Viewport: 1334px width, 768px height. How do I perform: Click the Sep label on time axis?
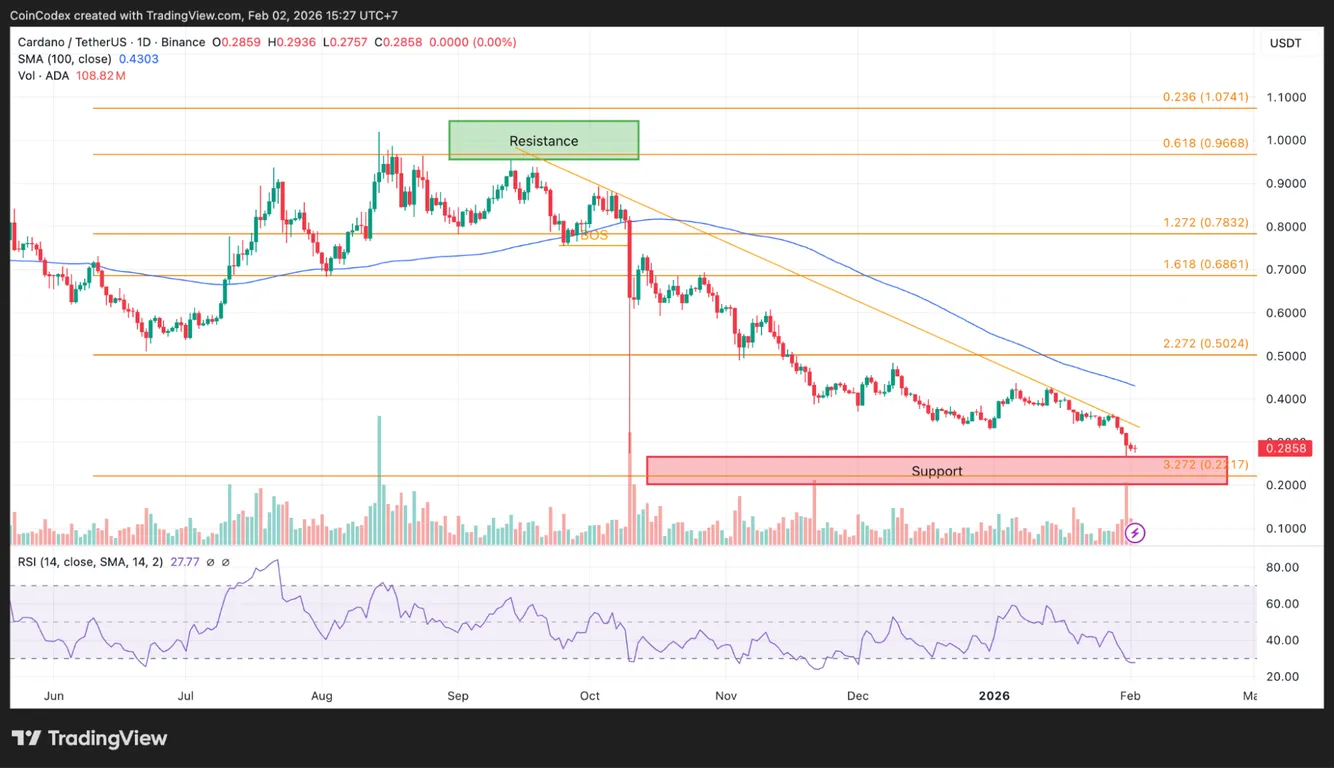tap(457, 695)
